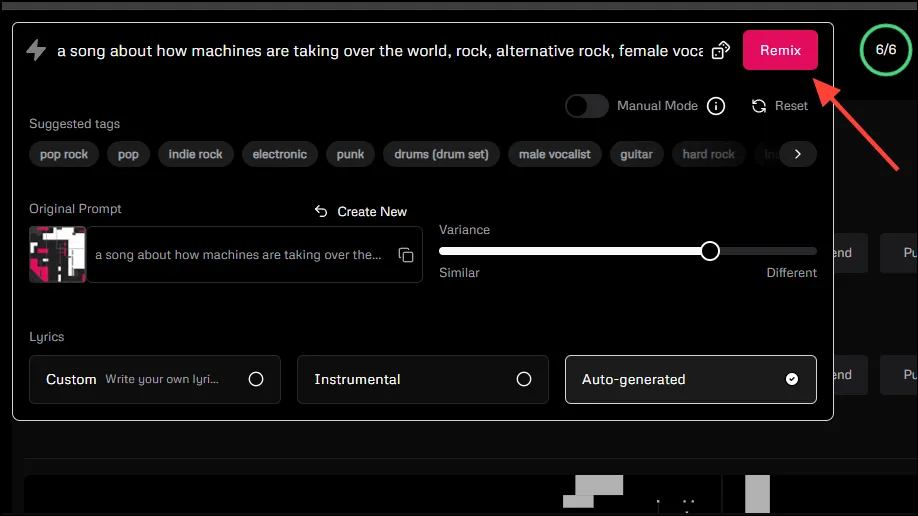
Task: Open the Manual Mode info icon
Action: [716, 106]
